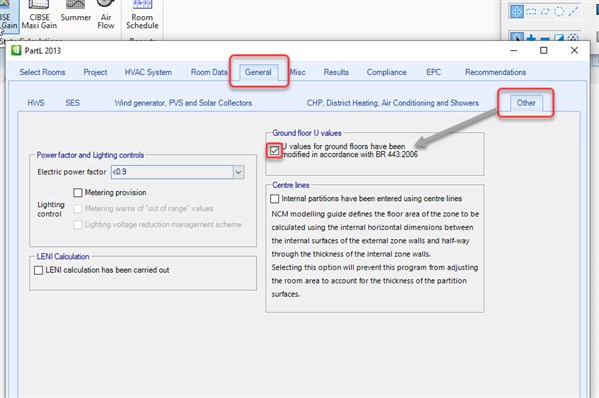Open the Results tab
The height and width of the screenshot is (398, 599).
[336, 72]
